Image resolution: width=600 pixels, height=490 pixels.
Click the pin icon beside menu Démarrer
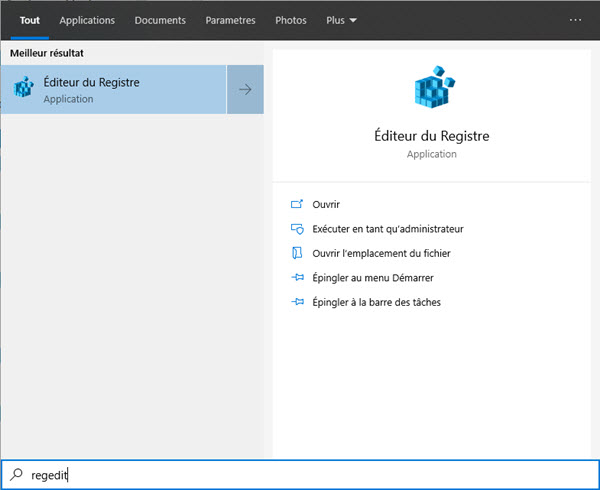(297, 277)
